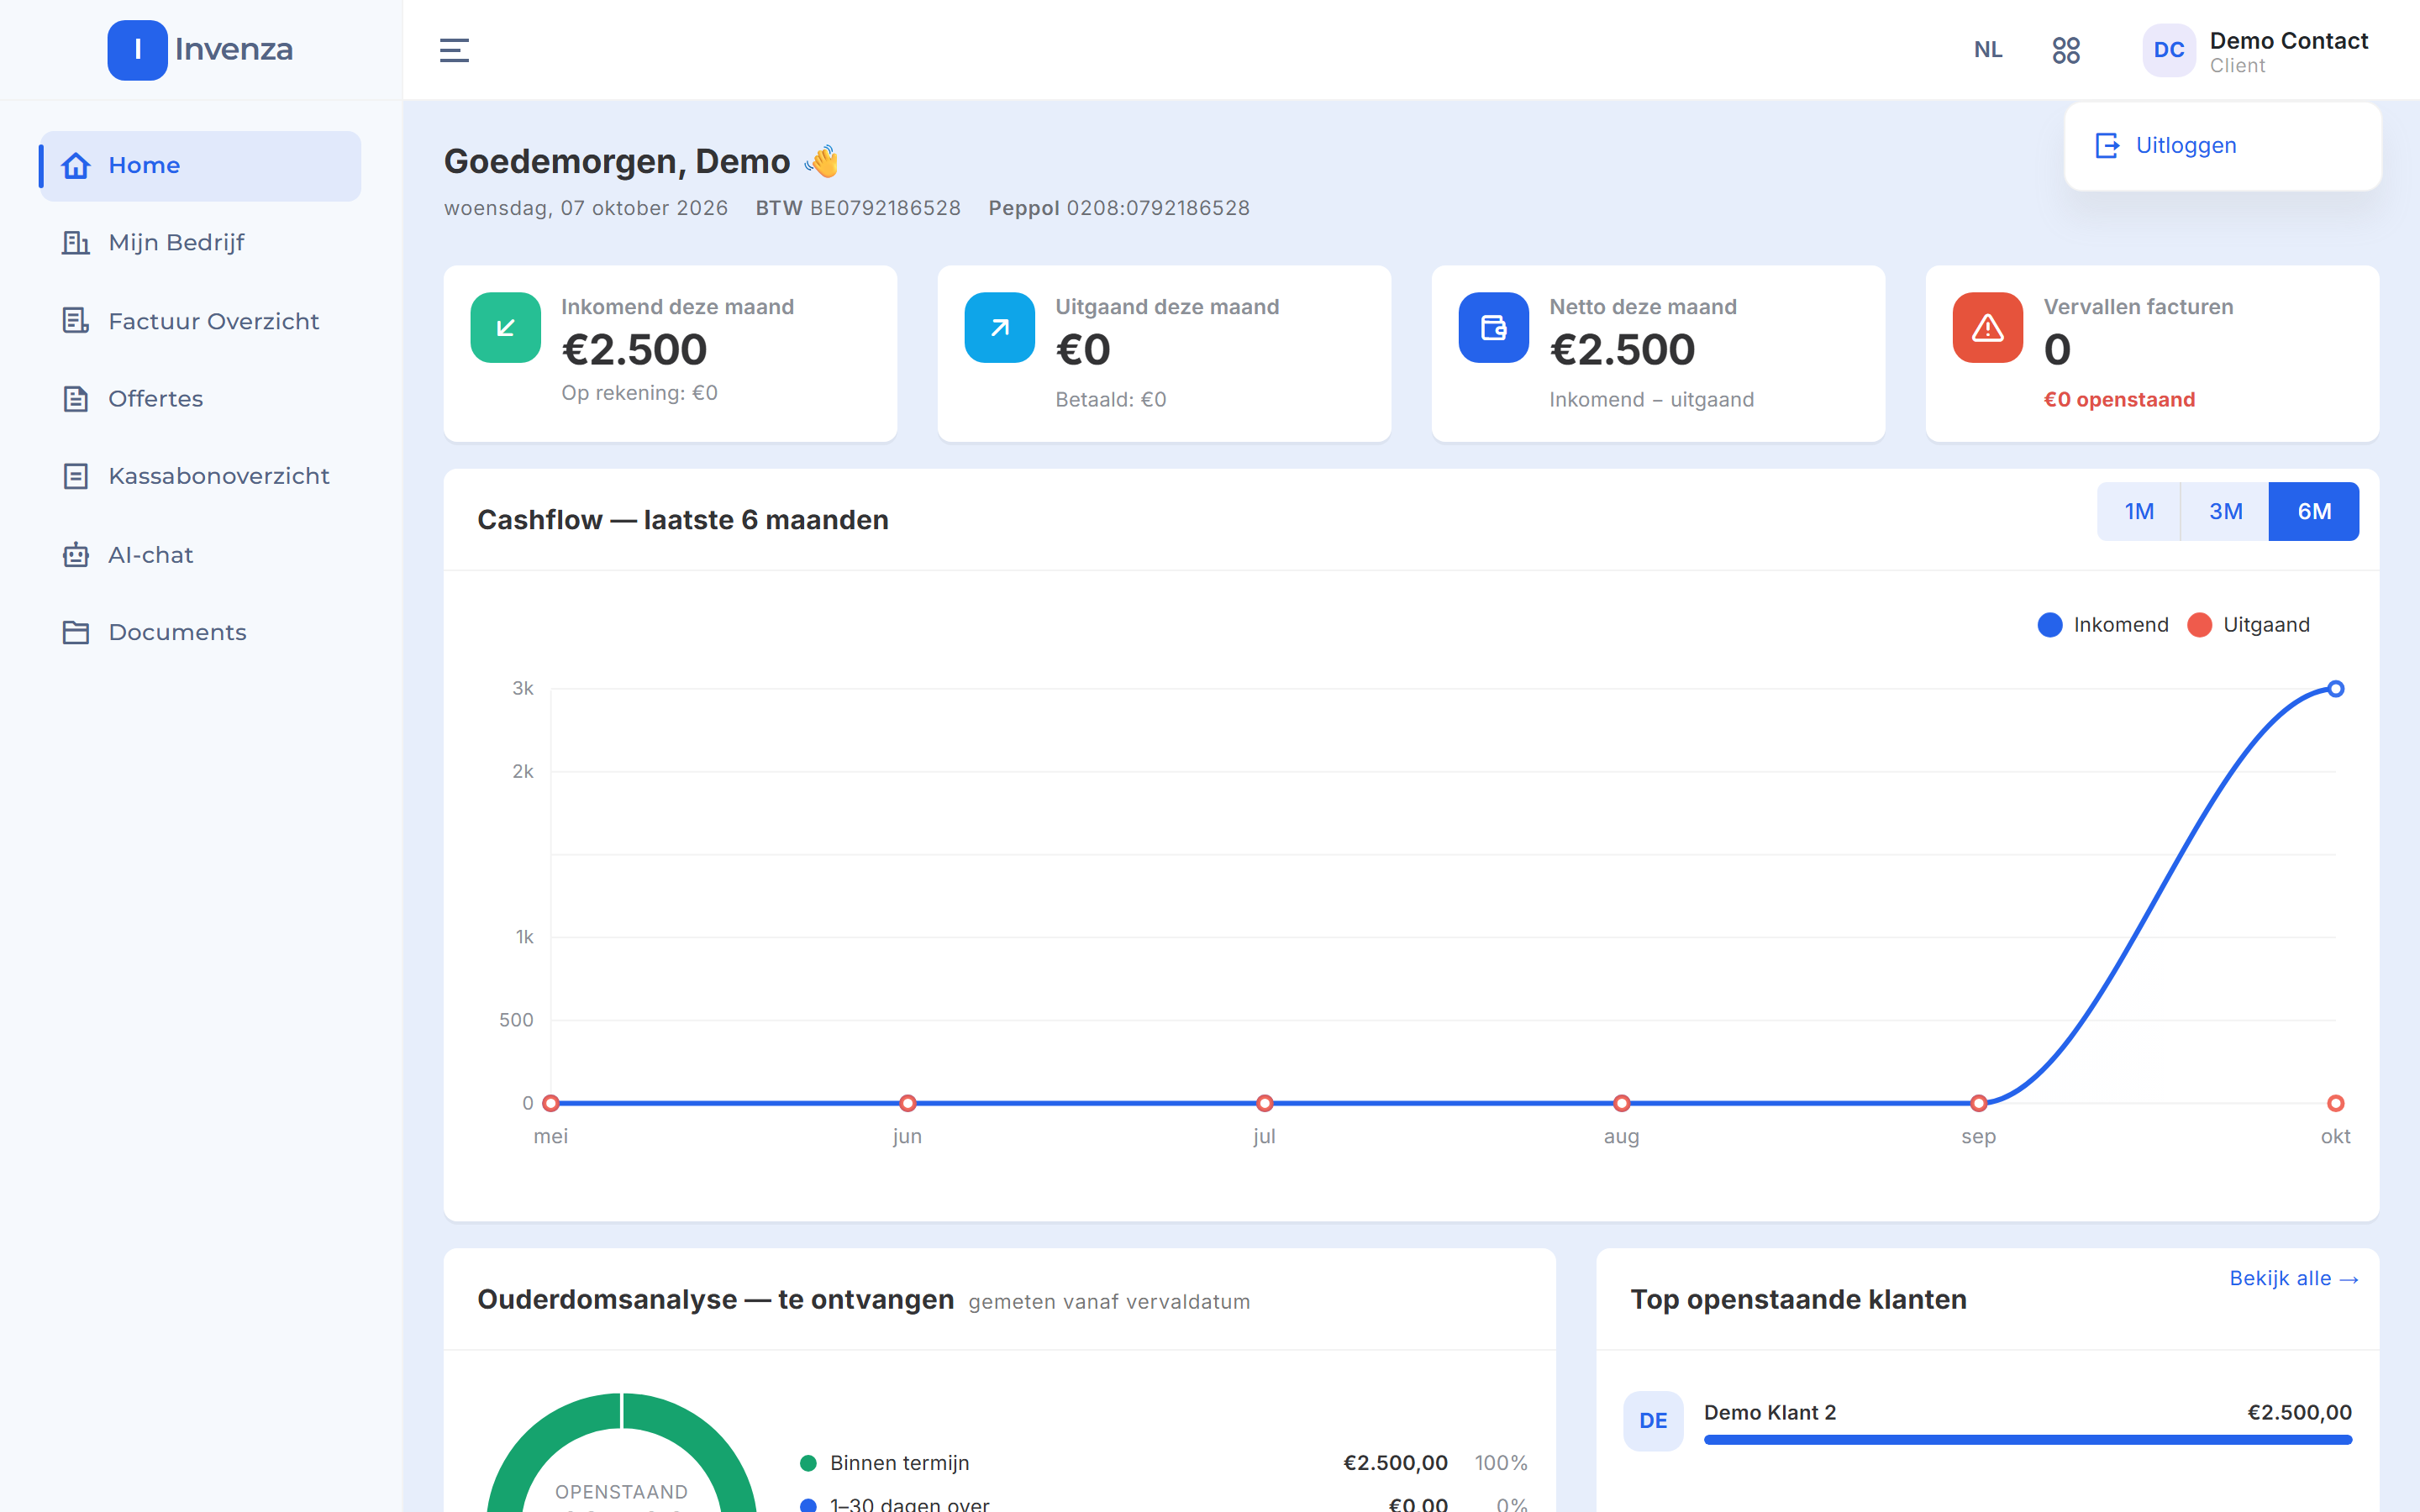Click the Kassabonoverzicht receipt icon
The image size is (2420, 1512).
coord(76,476)
